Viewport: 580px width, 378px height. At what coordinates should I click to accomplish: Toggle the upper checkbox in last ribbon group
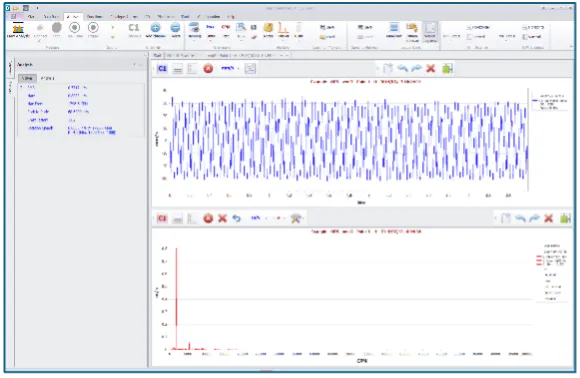(x=525, y=27)
